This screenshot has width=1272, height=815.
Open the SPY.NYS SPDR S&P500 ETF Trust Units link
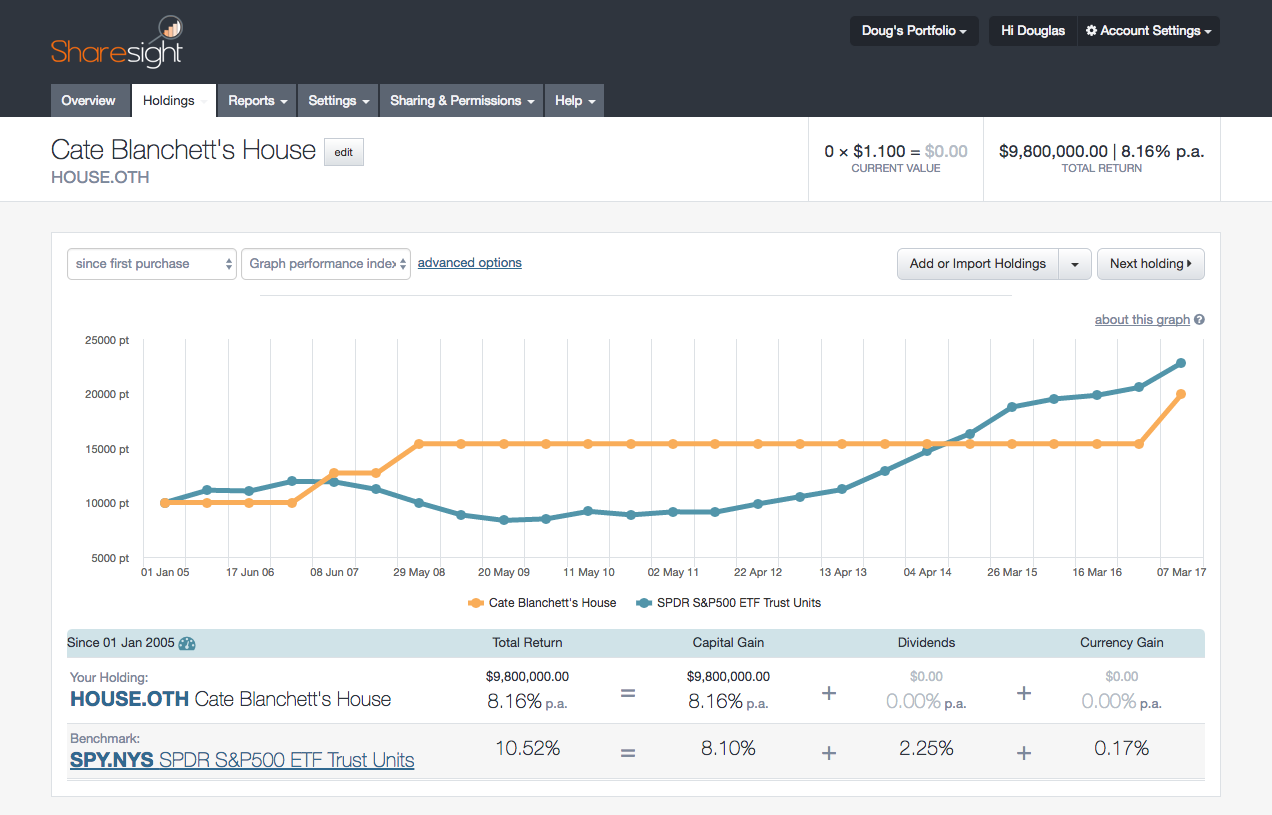(x=242, y=760)
